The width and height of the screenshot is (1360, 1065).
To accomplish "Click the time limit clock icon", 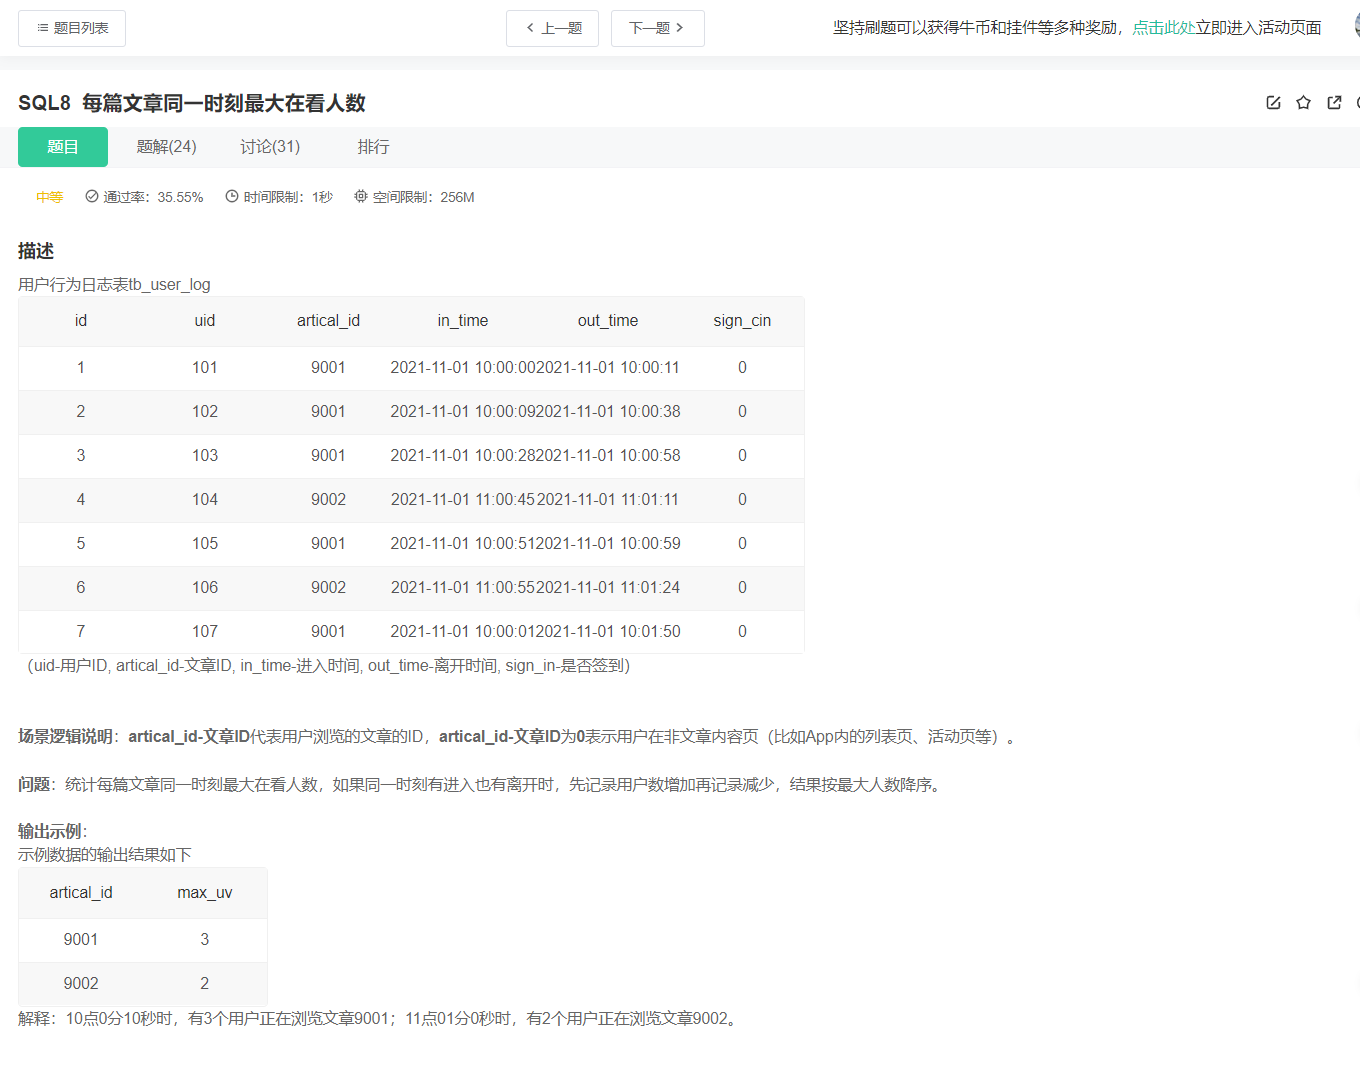I will click(232, 197).
